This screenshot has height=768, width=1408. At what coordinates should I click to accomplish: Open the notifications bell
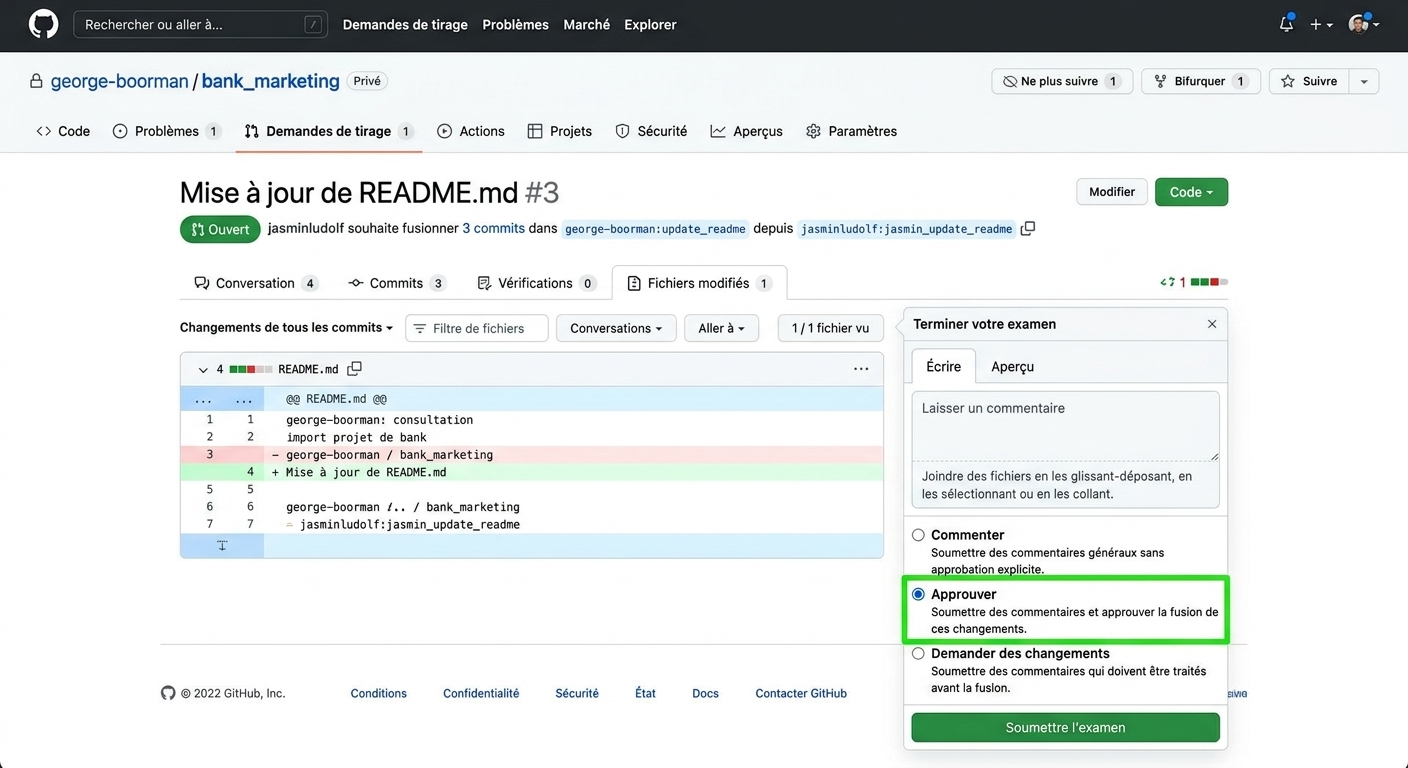(1286, 24)
